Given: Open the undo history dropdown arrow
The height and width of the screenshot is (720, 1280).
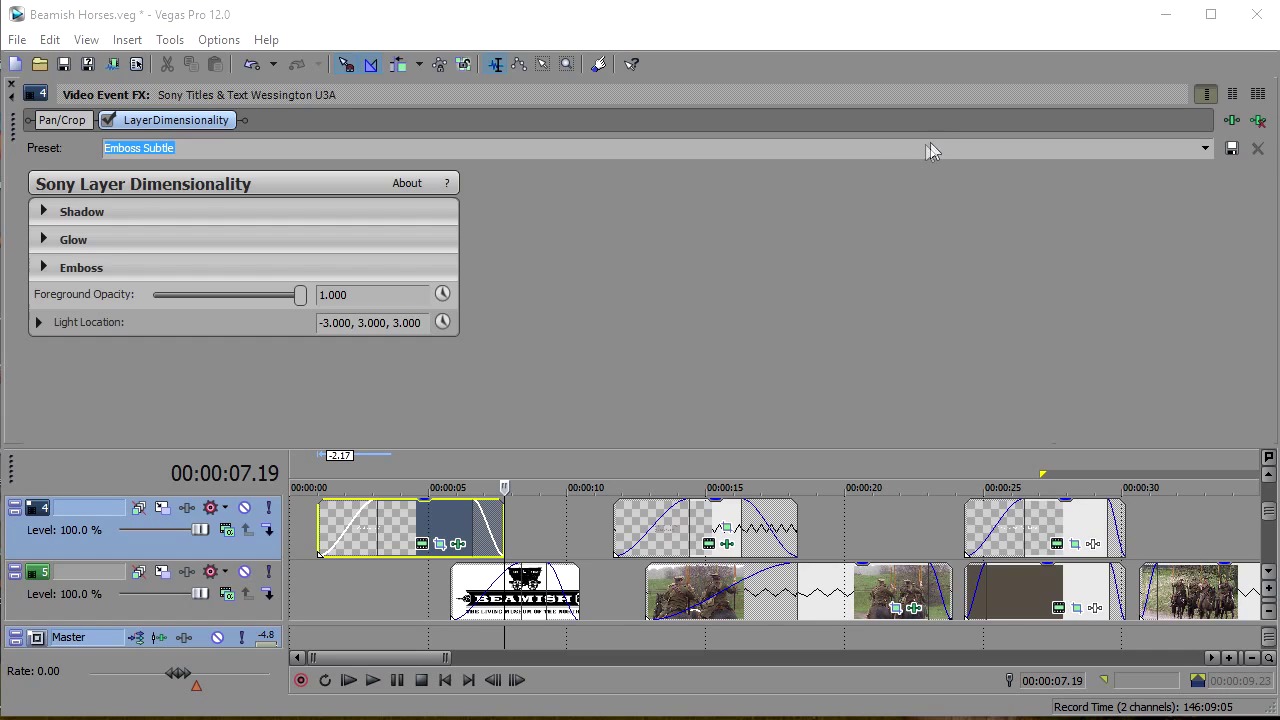Looking at the screenshot, I should tap(273, 64).
